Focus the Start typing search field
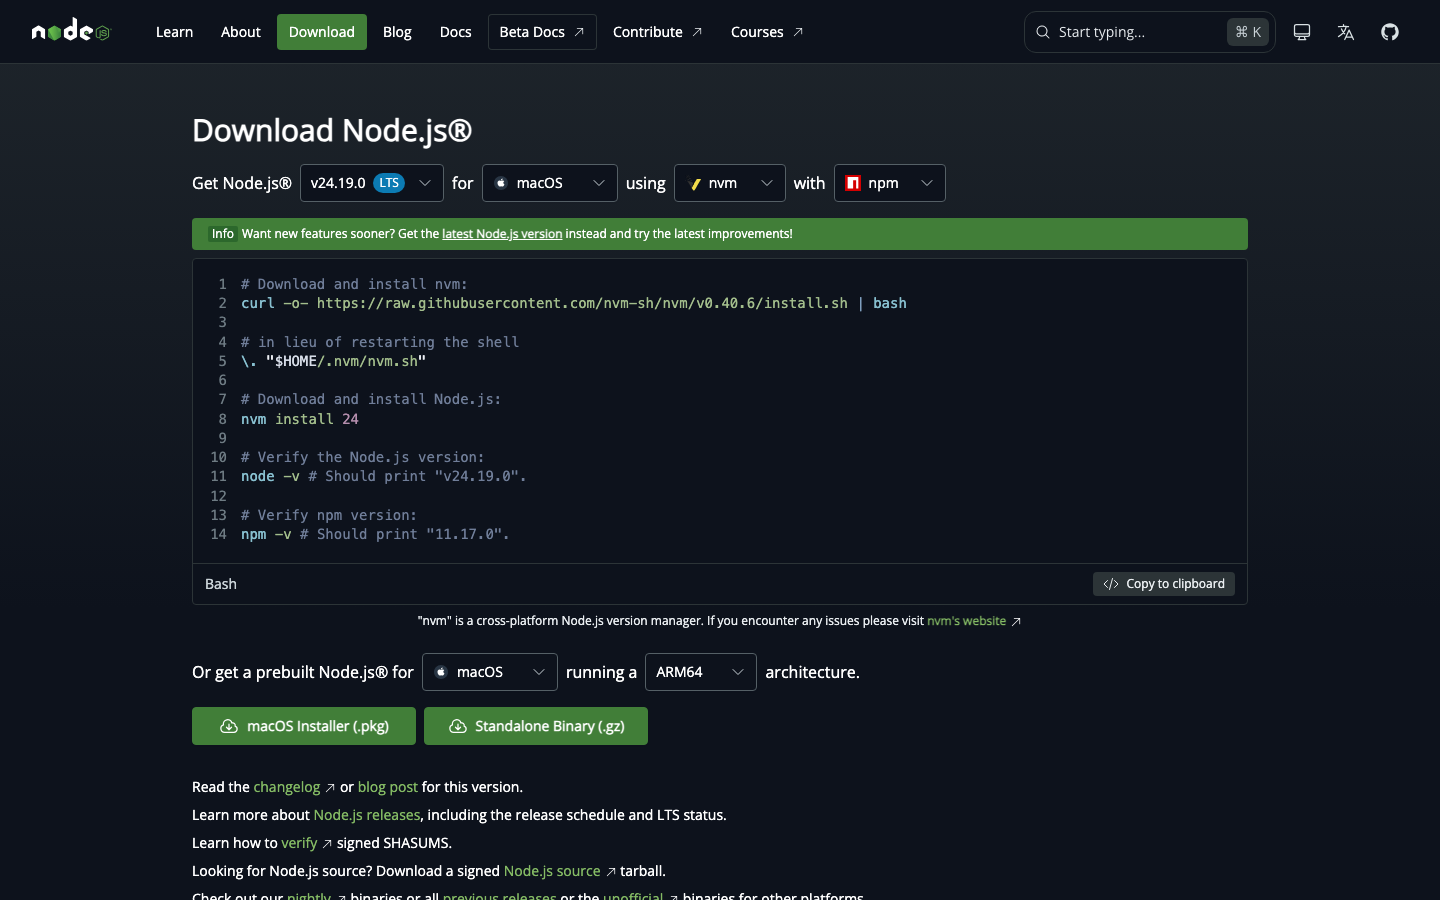The width and height of the screenshot is (1440, 900). coord(1150,32)
